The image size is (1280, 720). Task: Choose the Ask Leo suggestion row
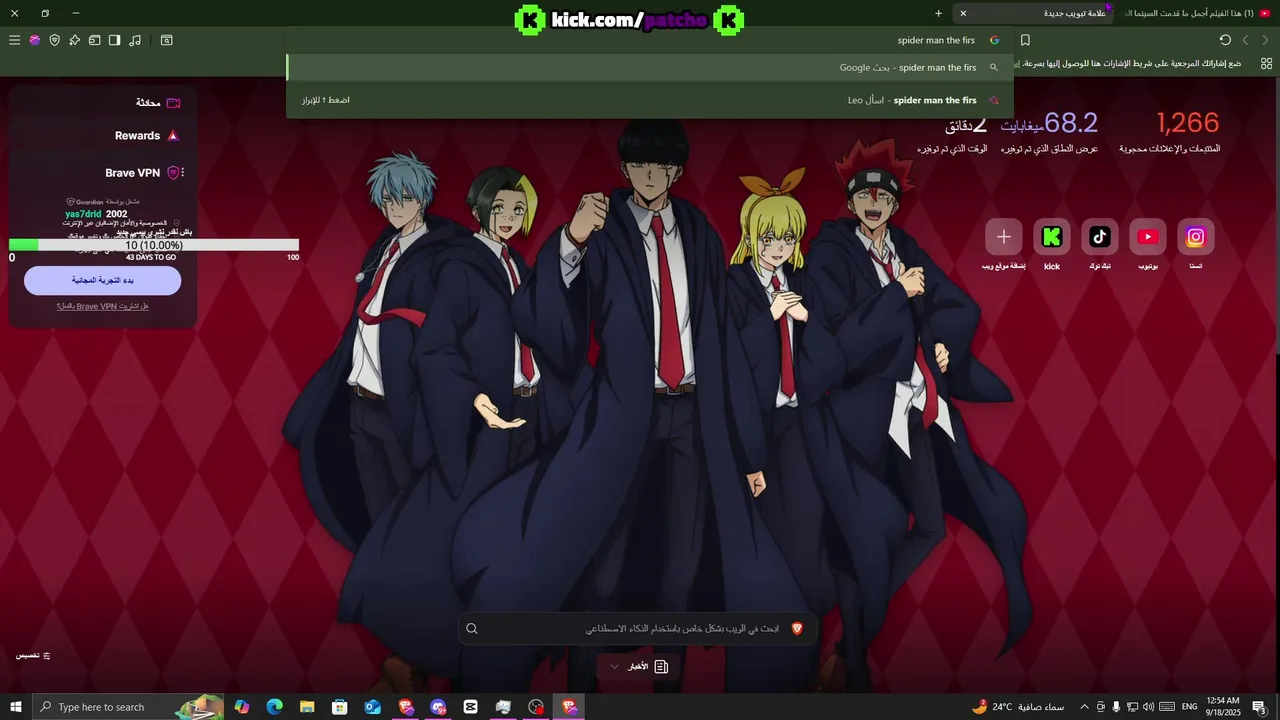tap(650, 100)
